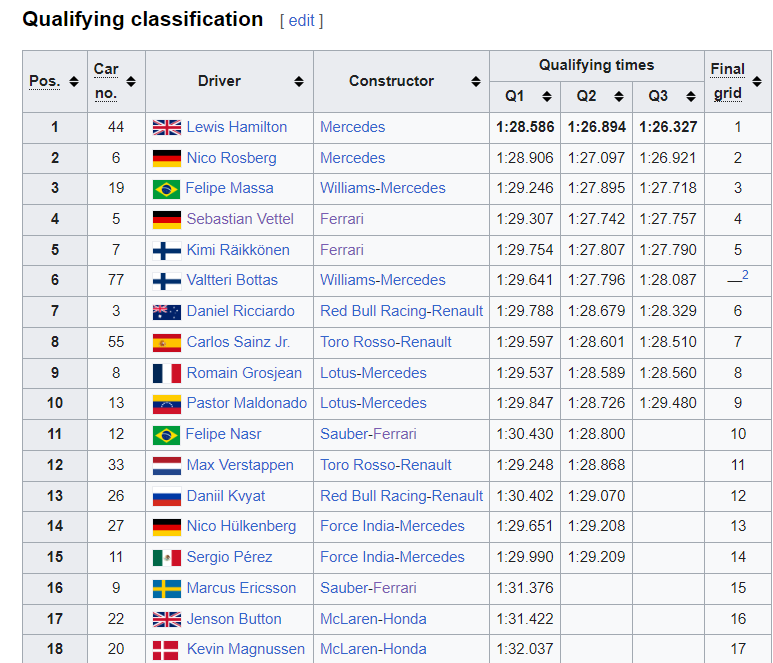Open Felipe Massa driver page
The image size is (773, 663).
point(229,188)
